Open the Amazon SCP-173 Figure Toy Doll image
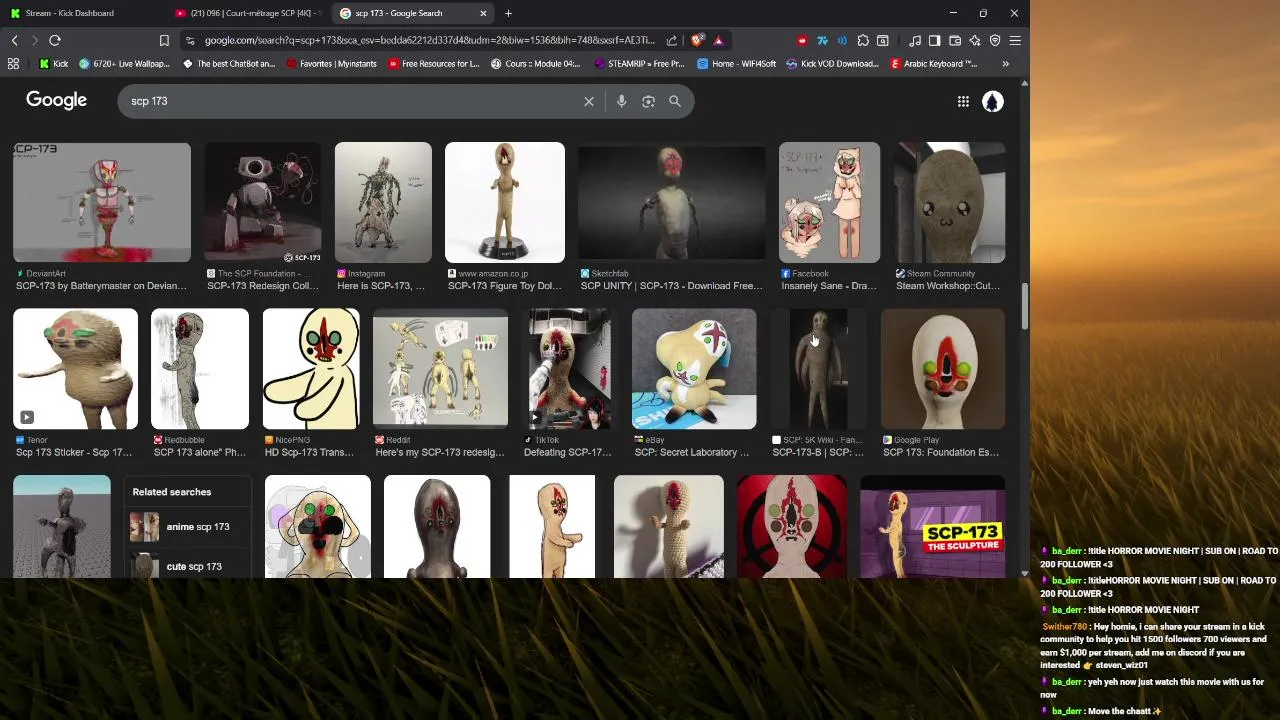 click(x=505, y=203)
